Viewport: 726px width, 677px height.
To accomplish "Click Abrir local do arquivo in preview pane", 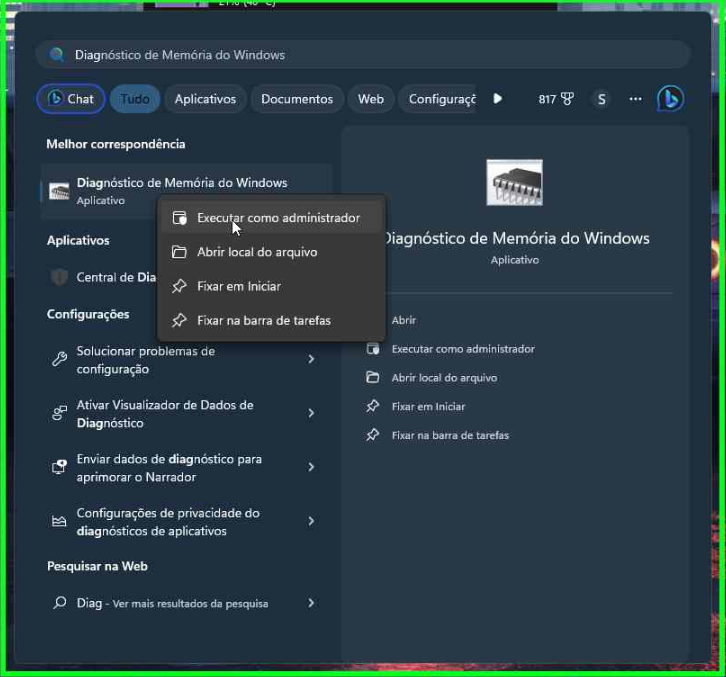I will coord(444,378).
